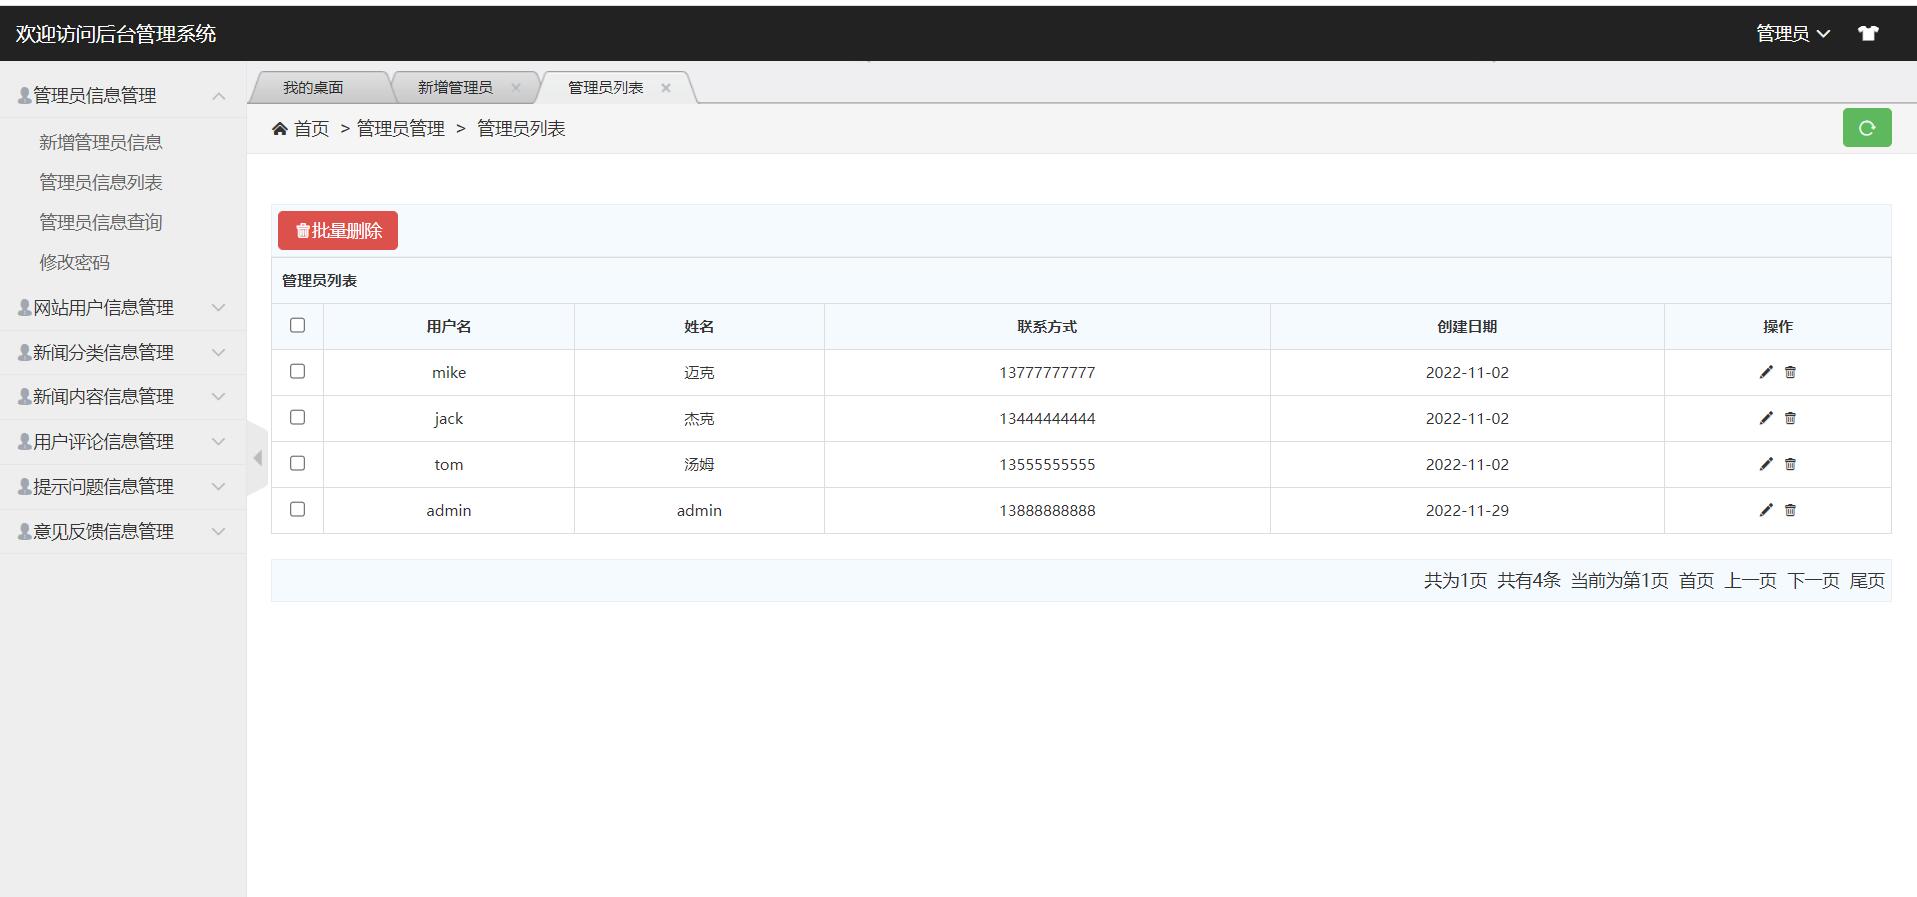The height and width of the screenshot is (897, 1917).
Task: Click phone number 13888888888
Action: (x=1047, y=510)
